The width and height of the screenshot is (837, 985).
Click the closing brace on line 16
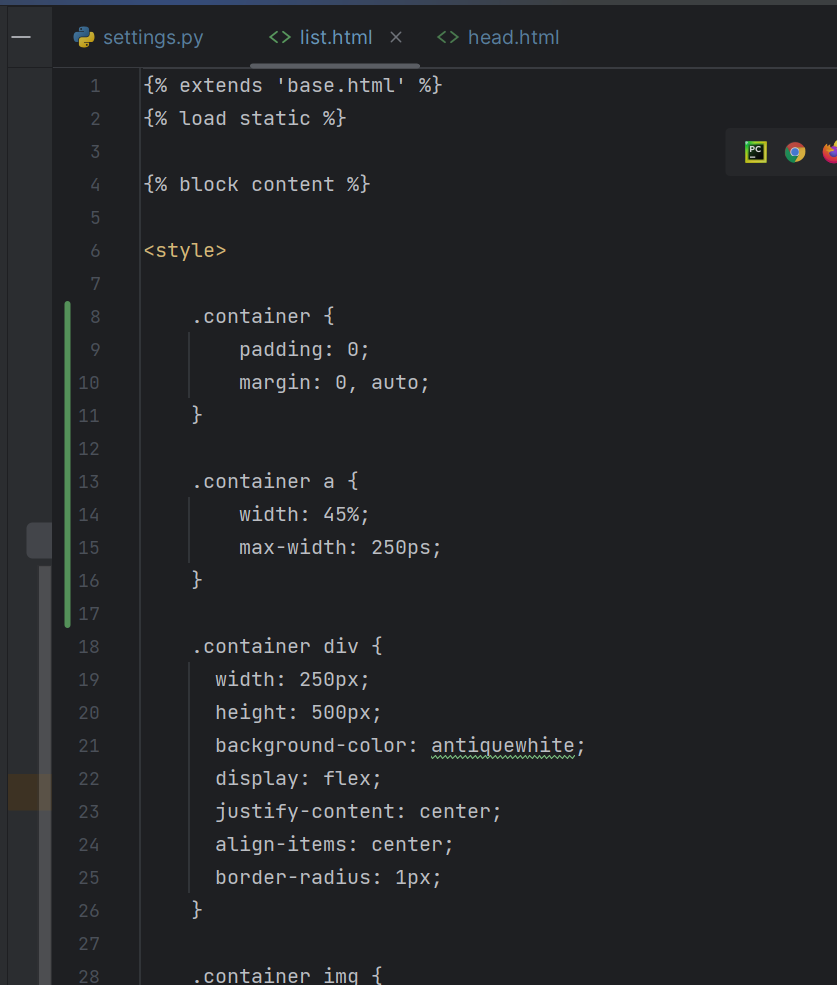(197, 580)
